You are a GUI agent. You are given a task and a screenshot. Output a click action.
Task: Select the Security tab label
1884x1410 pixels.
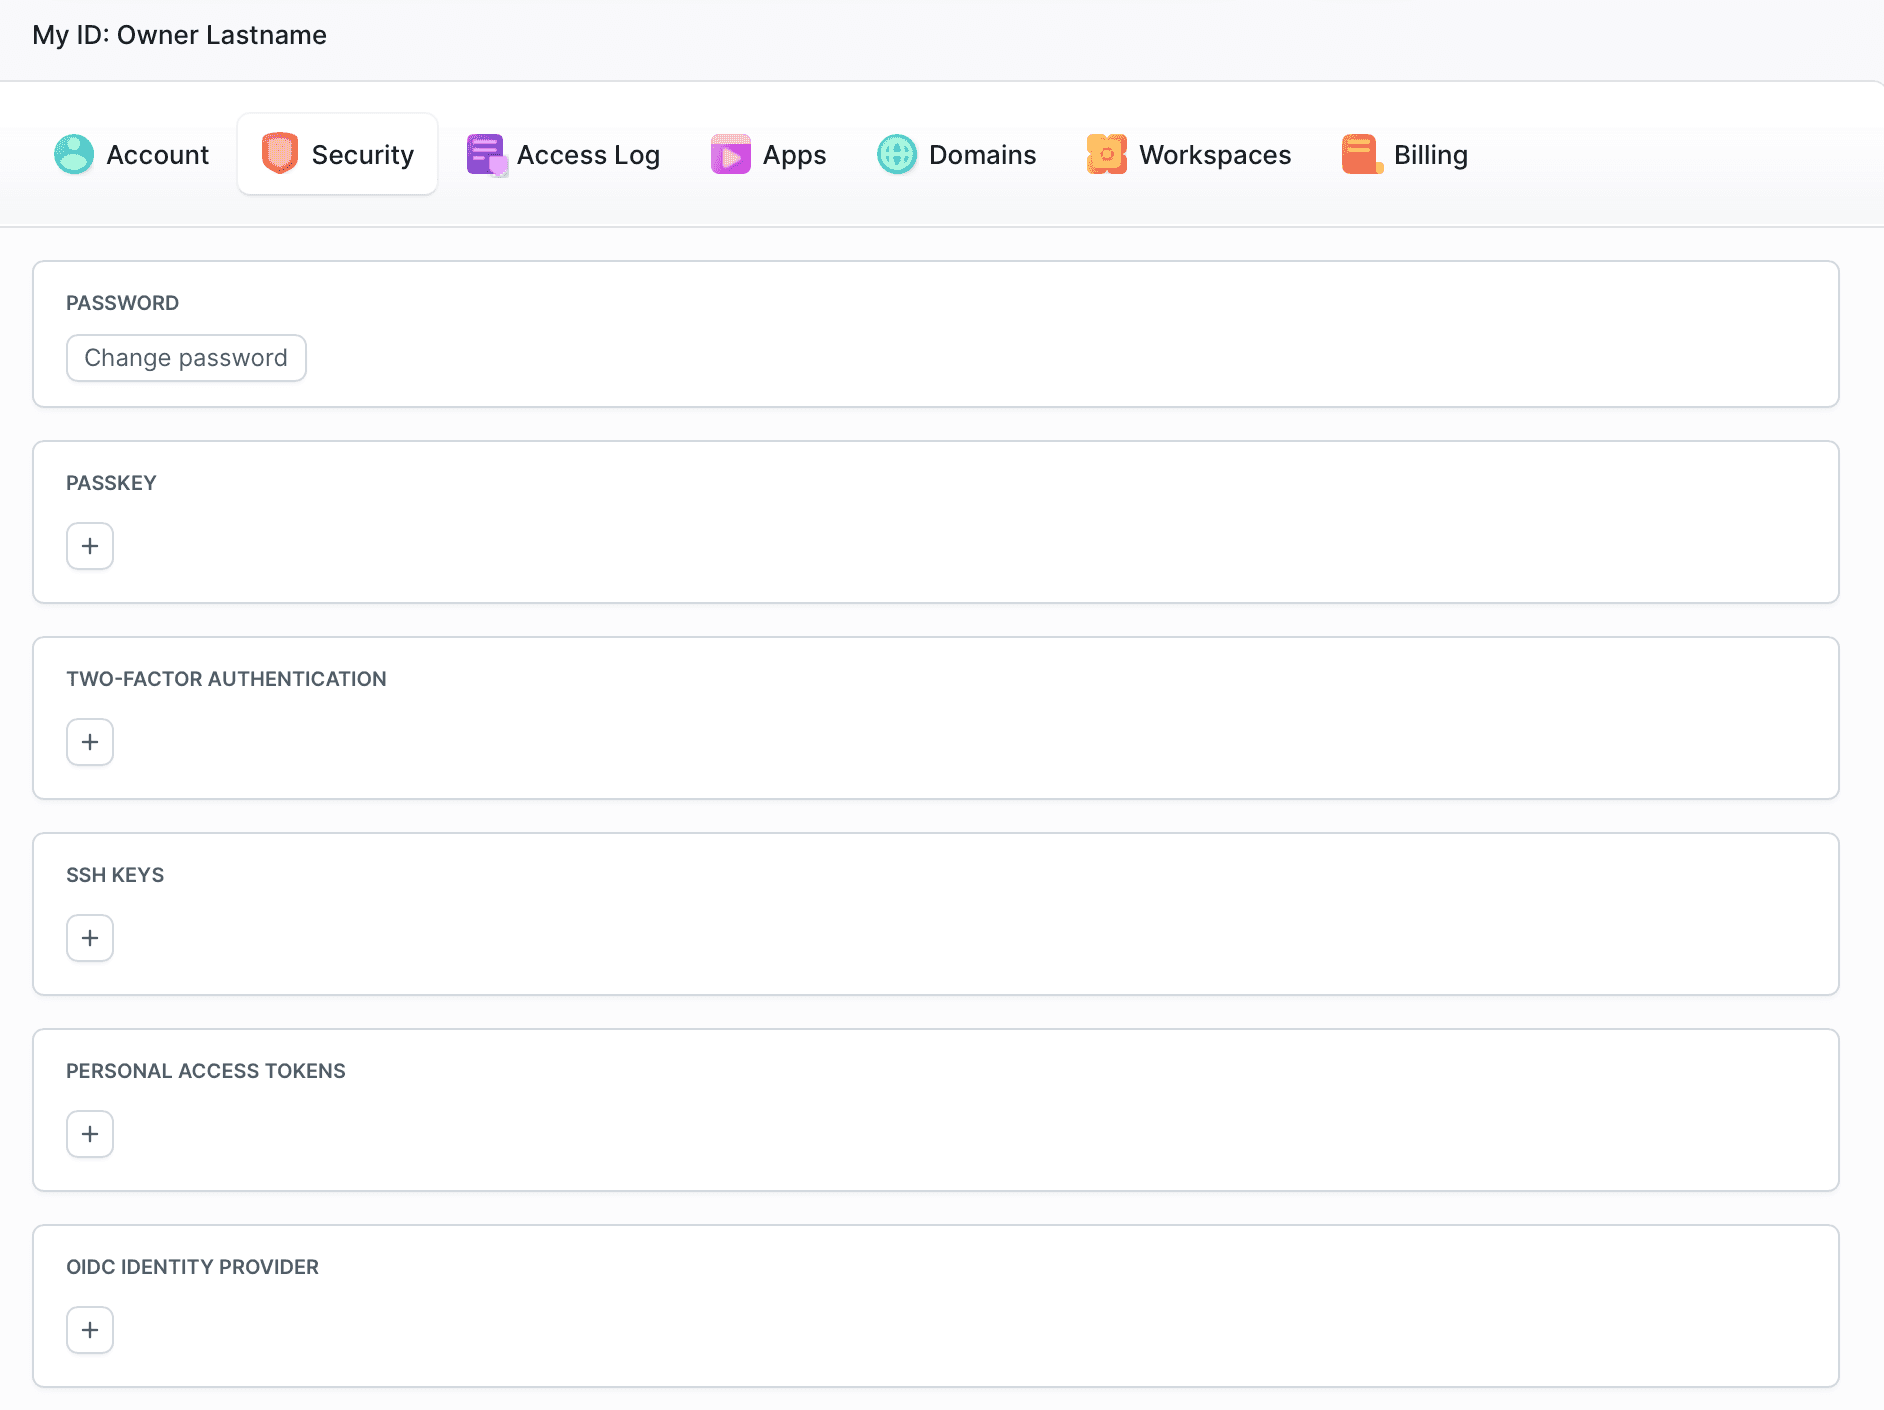362,155
